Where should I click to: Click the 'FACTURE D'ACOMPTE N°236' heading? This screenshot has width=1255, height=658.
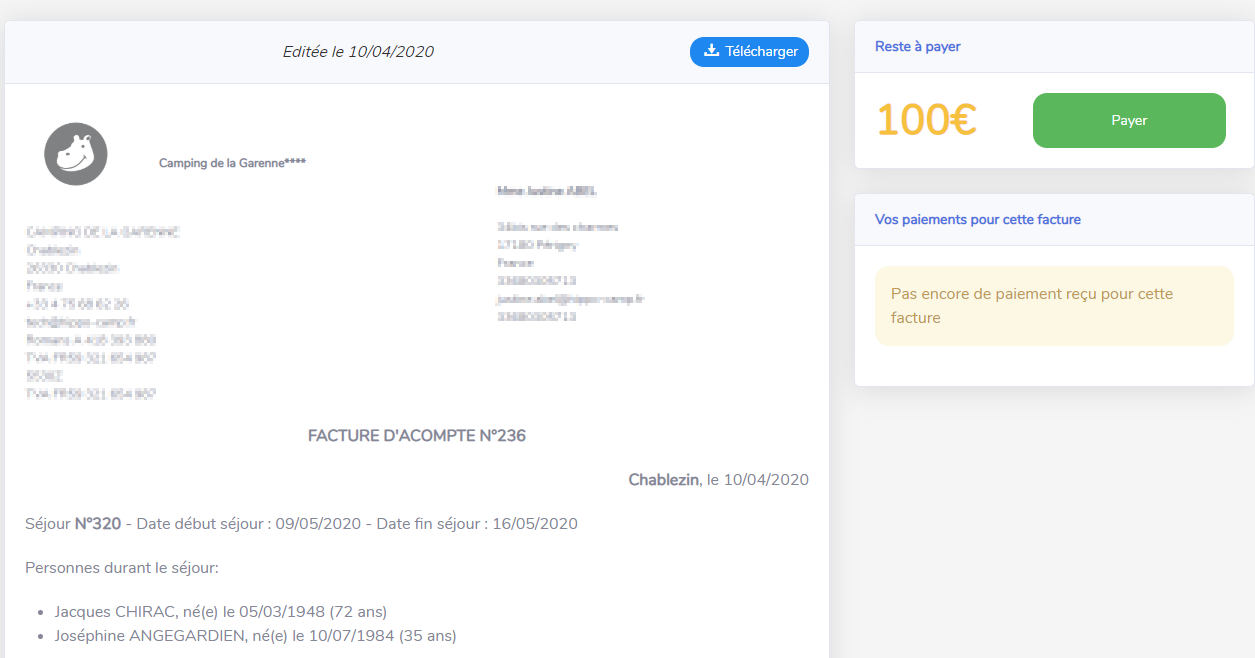tap(416, 436)
